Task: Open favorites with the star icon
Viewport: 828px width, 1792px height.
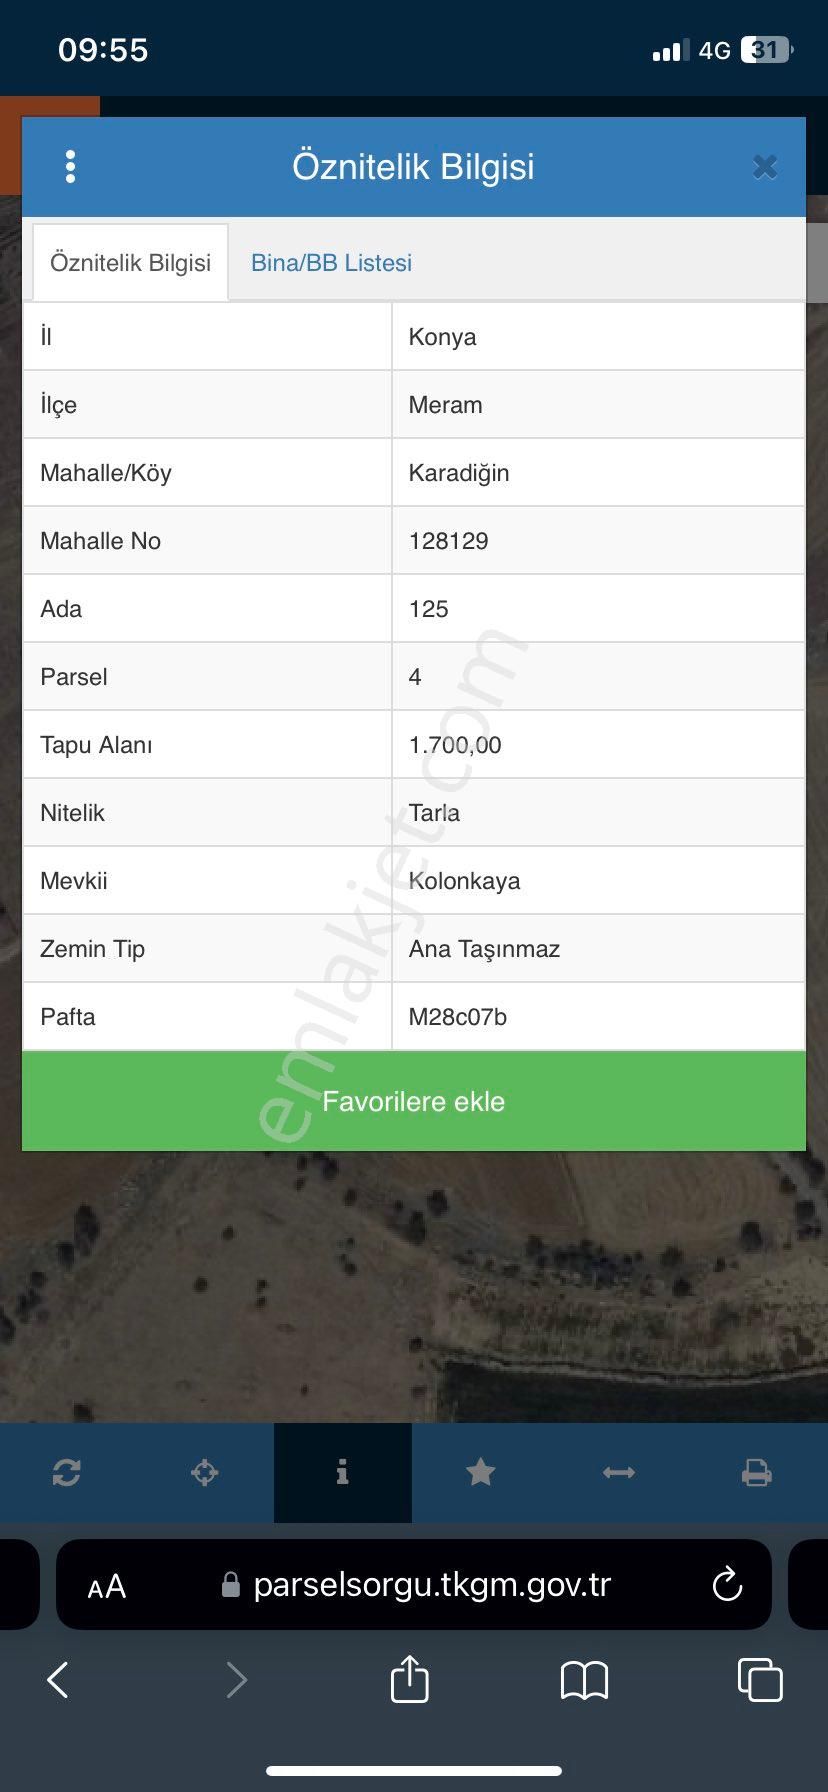Action: click(x=481, y=1472)
